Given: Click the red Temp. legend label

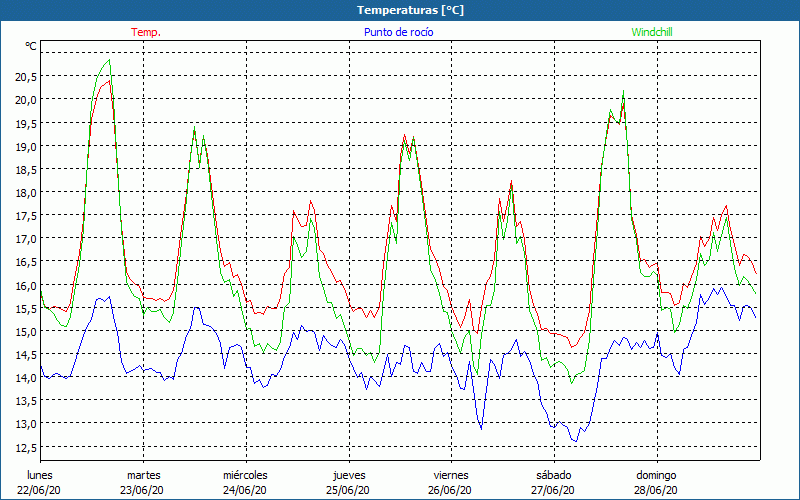Looking at the screenshot, I should tap(146, 32).
